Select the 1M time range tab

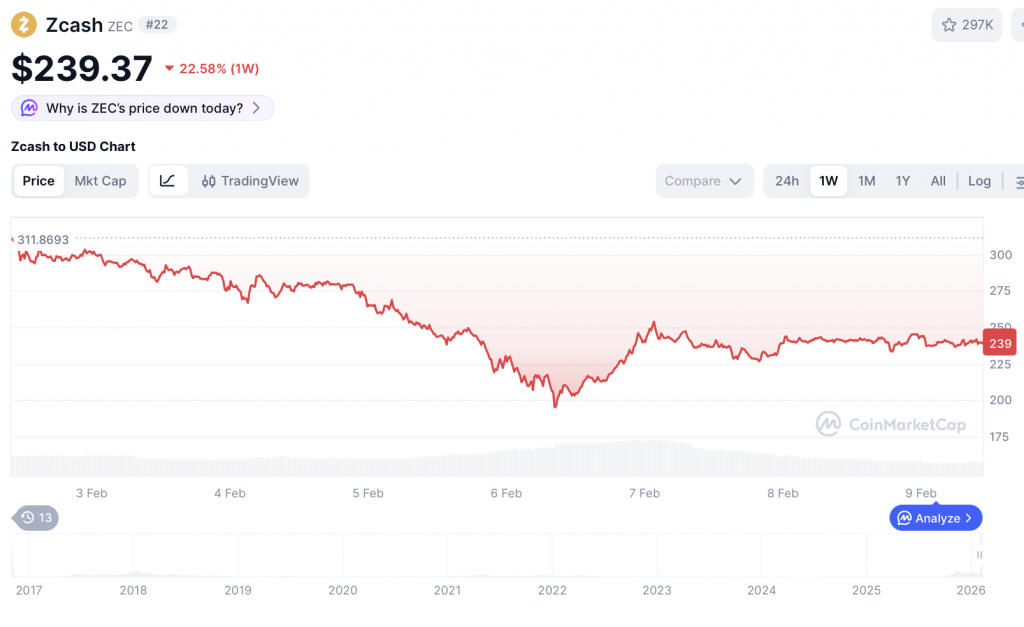tap(866, 181)
